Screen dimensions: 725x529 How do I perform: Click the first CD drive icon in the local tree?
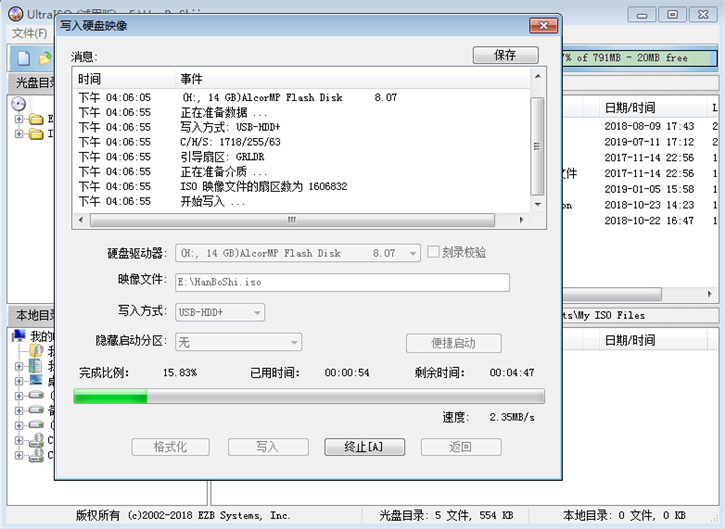coord(36,440)
